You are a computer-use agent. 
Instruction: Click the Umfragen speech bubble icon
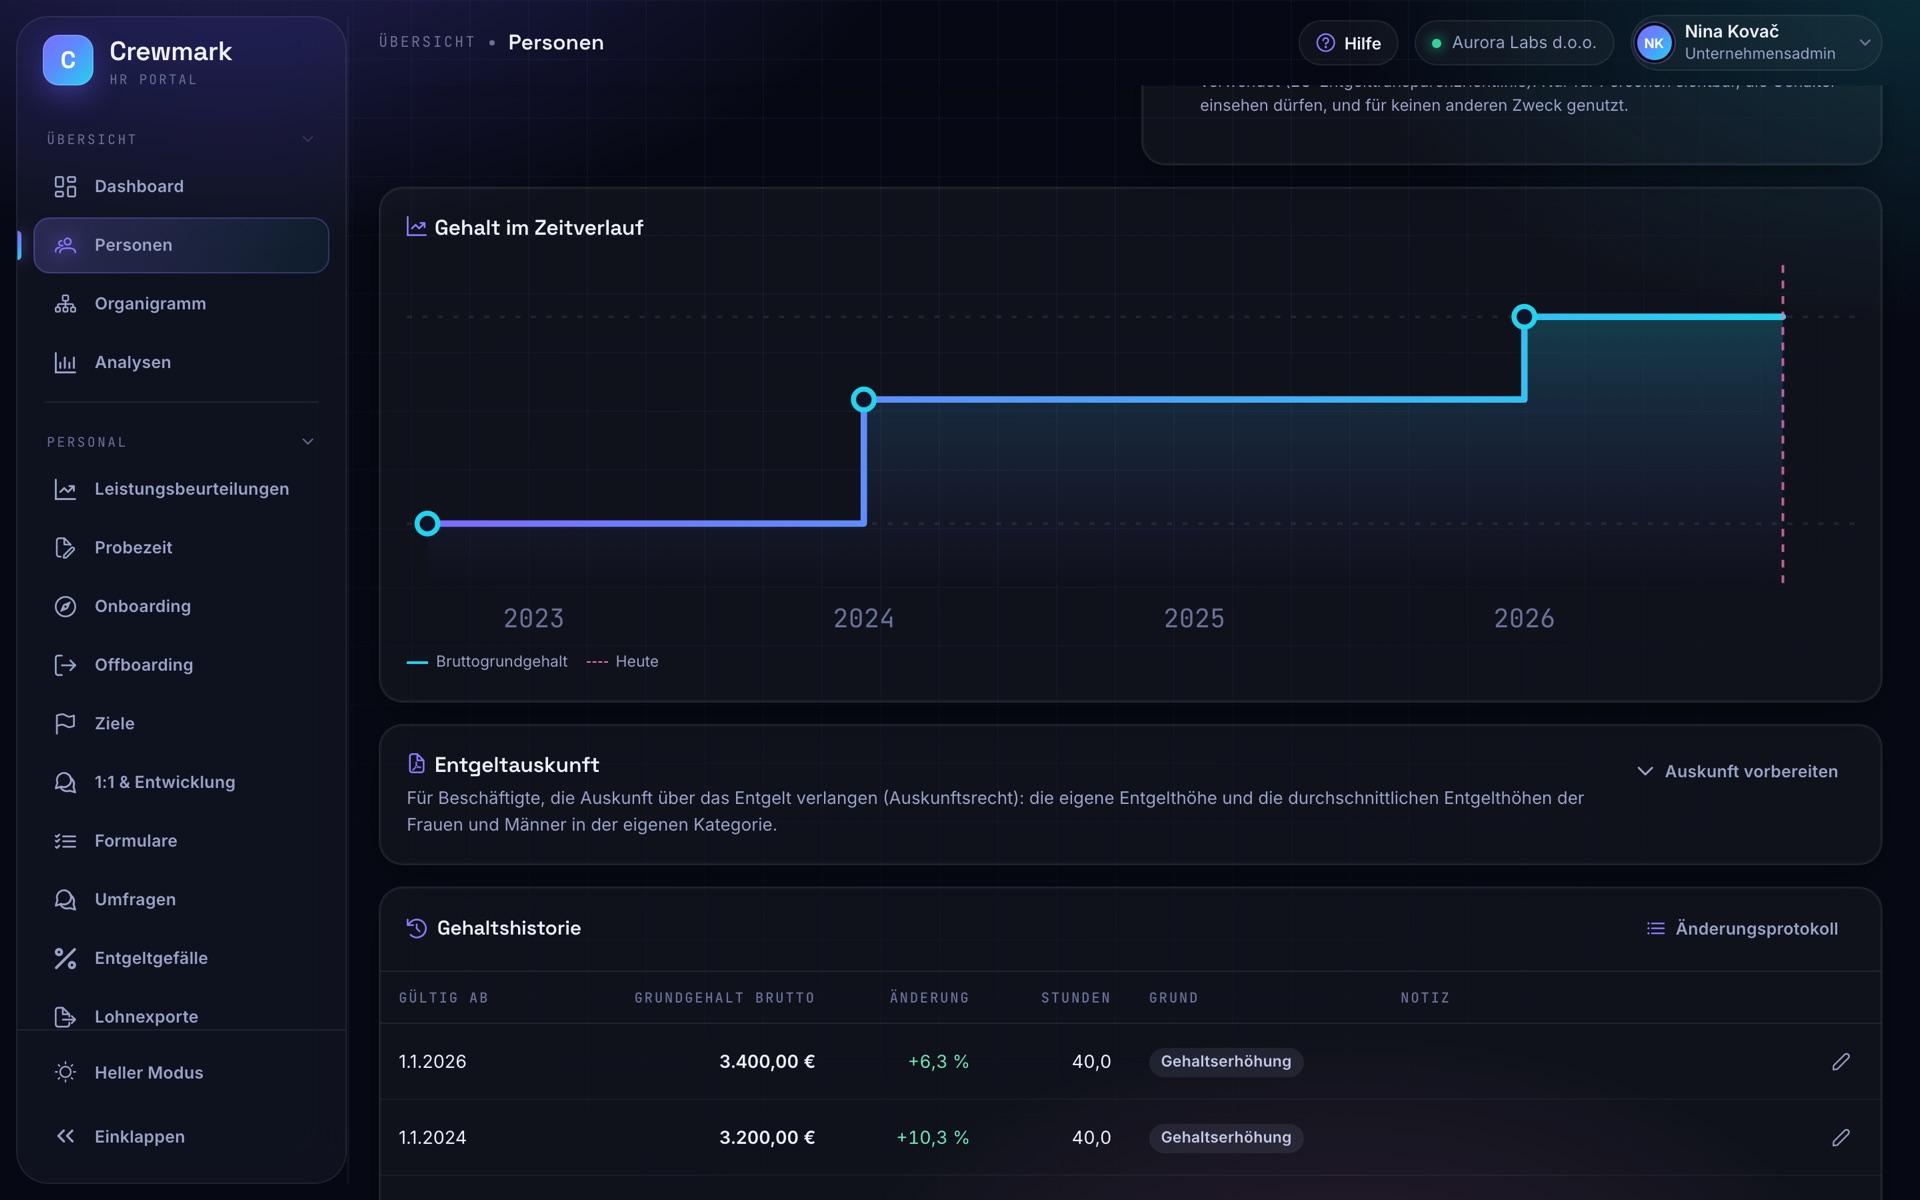65,900
